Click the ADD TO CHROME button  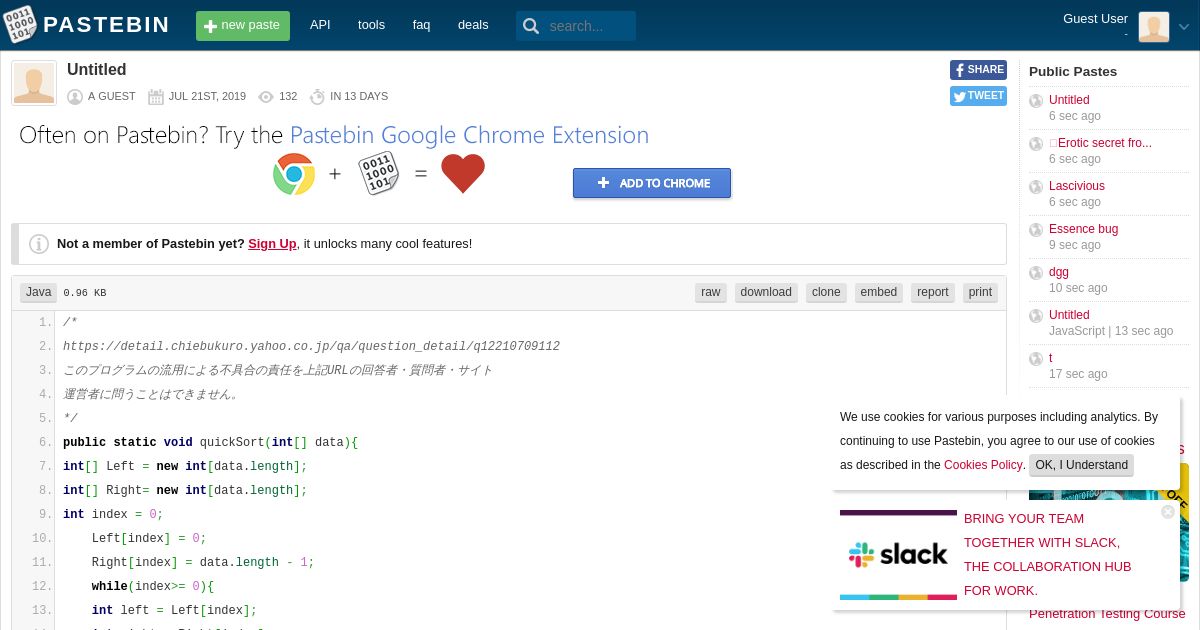(x=652, y=183)
